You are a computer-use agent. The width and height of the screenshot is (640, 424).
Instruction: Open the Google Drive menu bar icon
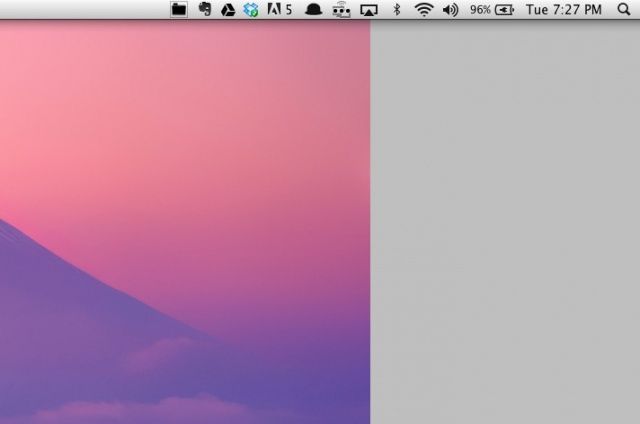click(x=228, y=10)
